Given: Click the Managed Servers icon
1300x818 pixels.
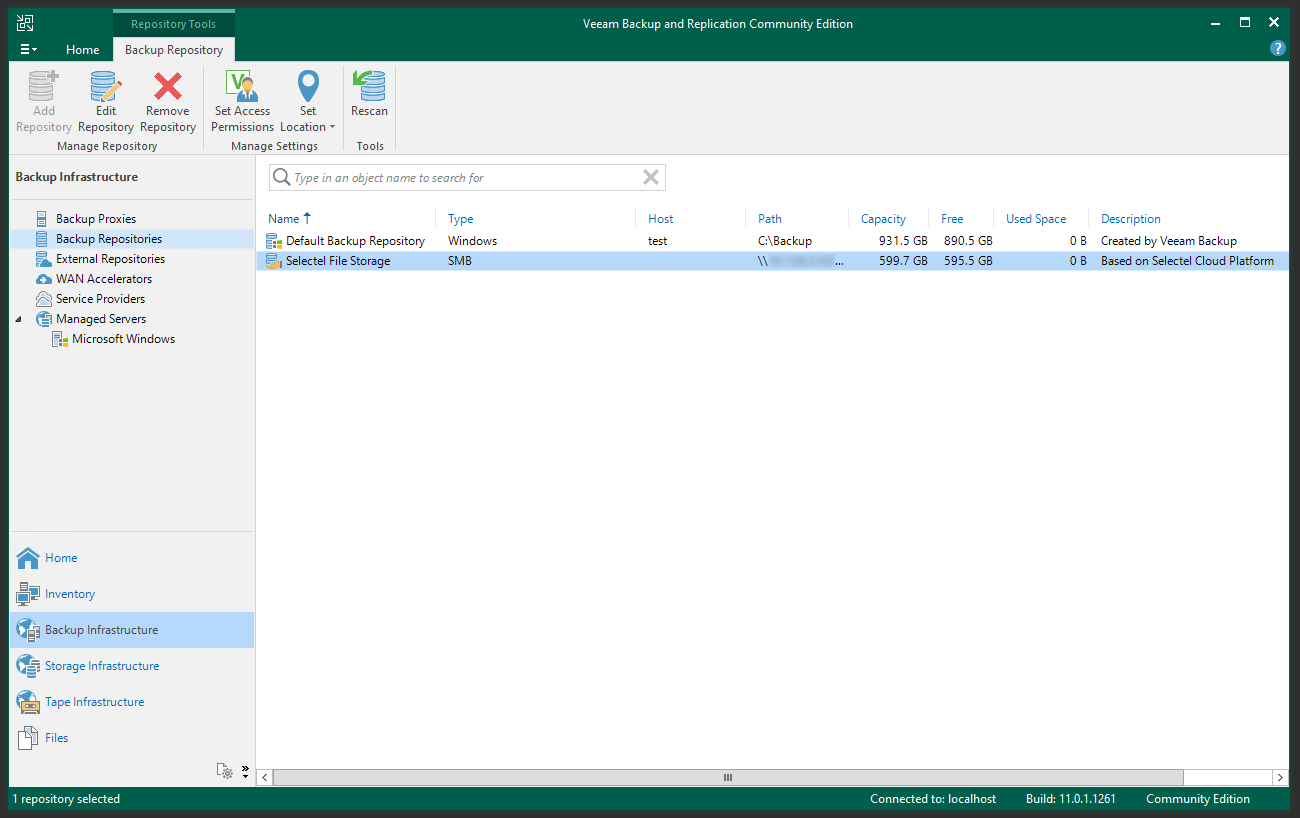Looking at the screenshot, I should 44,319.
